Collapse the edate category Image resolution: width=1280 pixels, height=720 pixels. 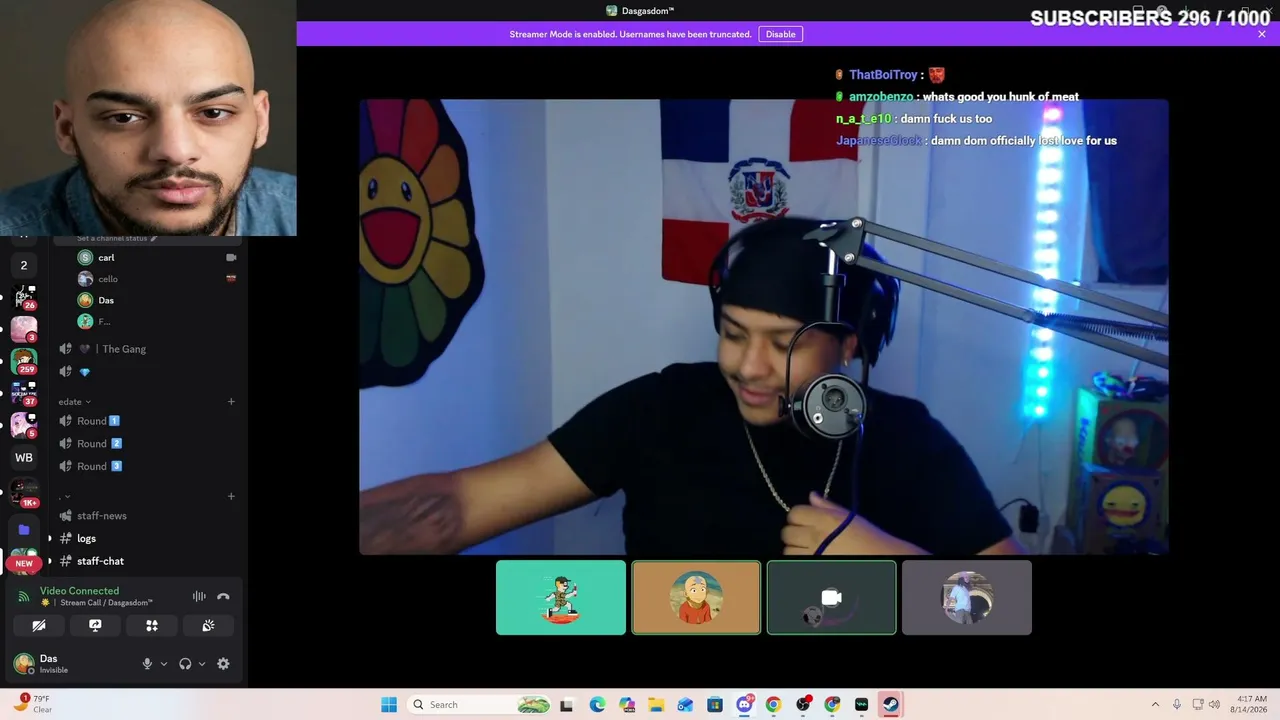[x=74, y=402]
